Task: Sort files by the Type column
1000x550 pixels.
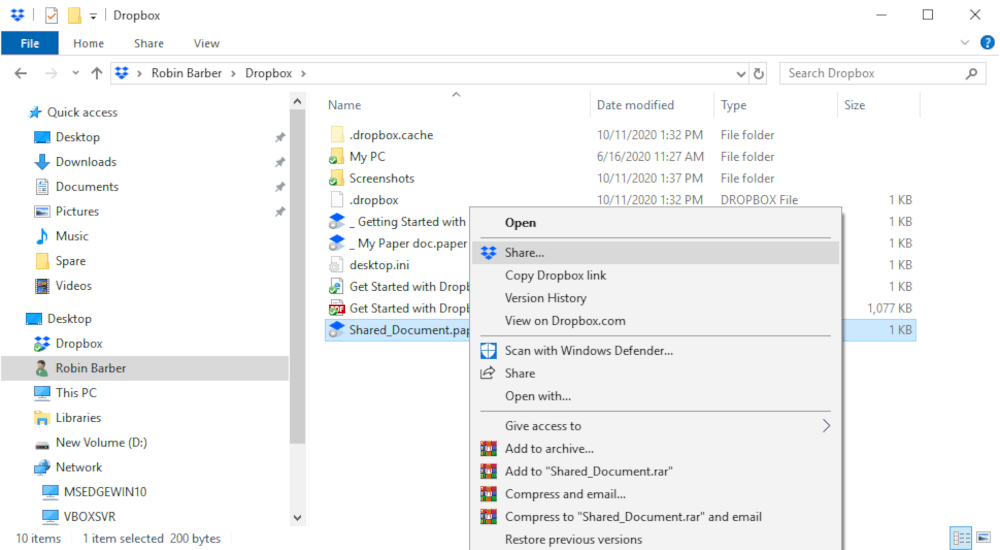Action: [733, 105]
